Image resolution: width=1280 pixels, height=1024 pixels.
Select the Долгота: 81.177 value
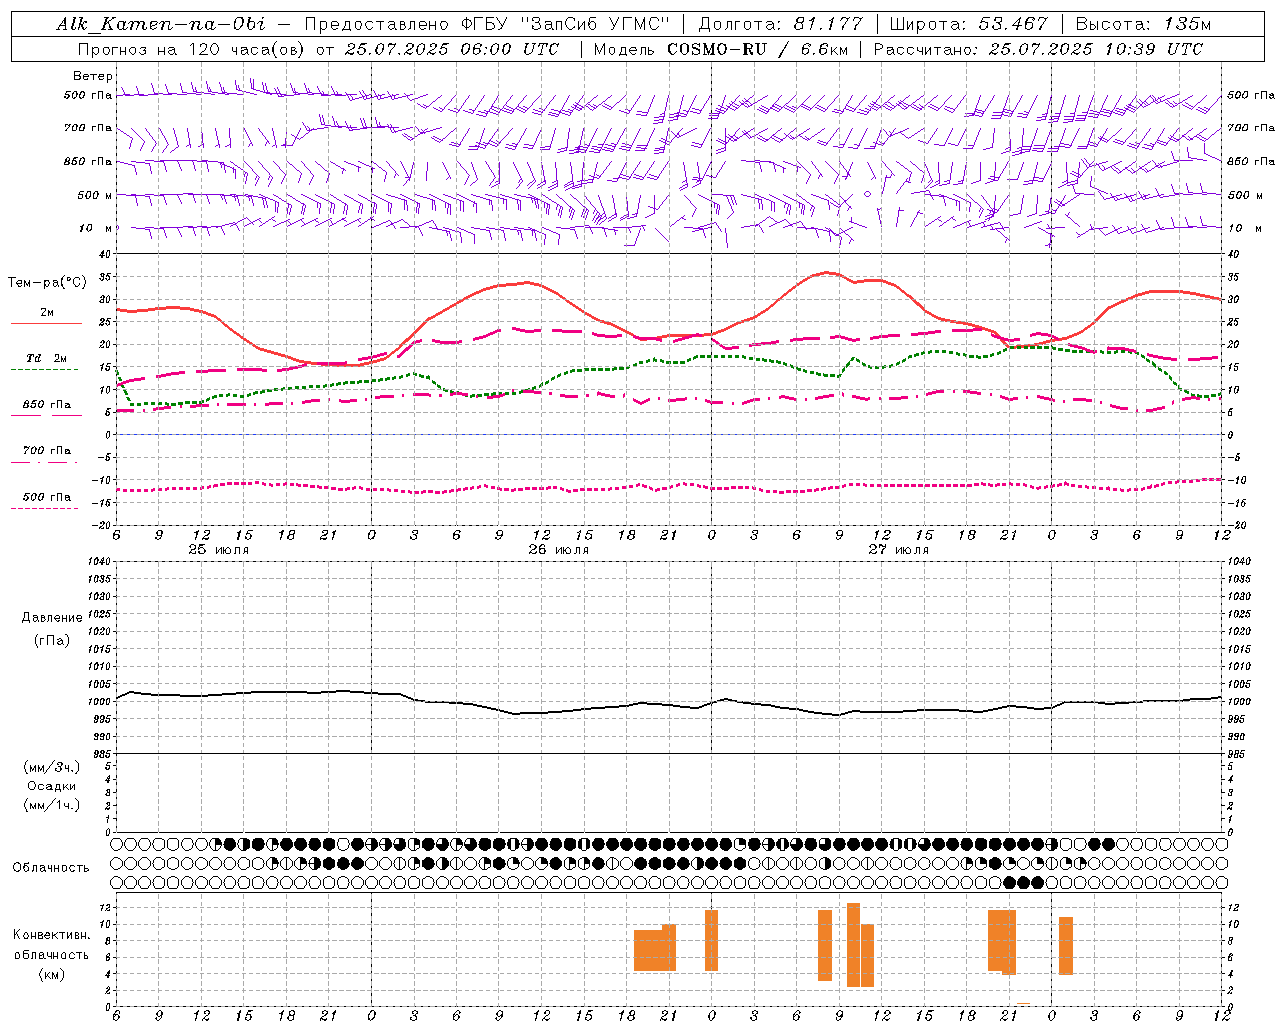(x=780, y=24)
